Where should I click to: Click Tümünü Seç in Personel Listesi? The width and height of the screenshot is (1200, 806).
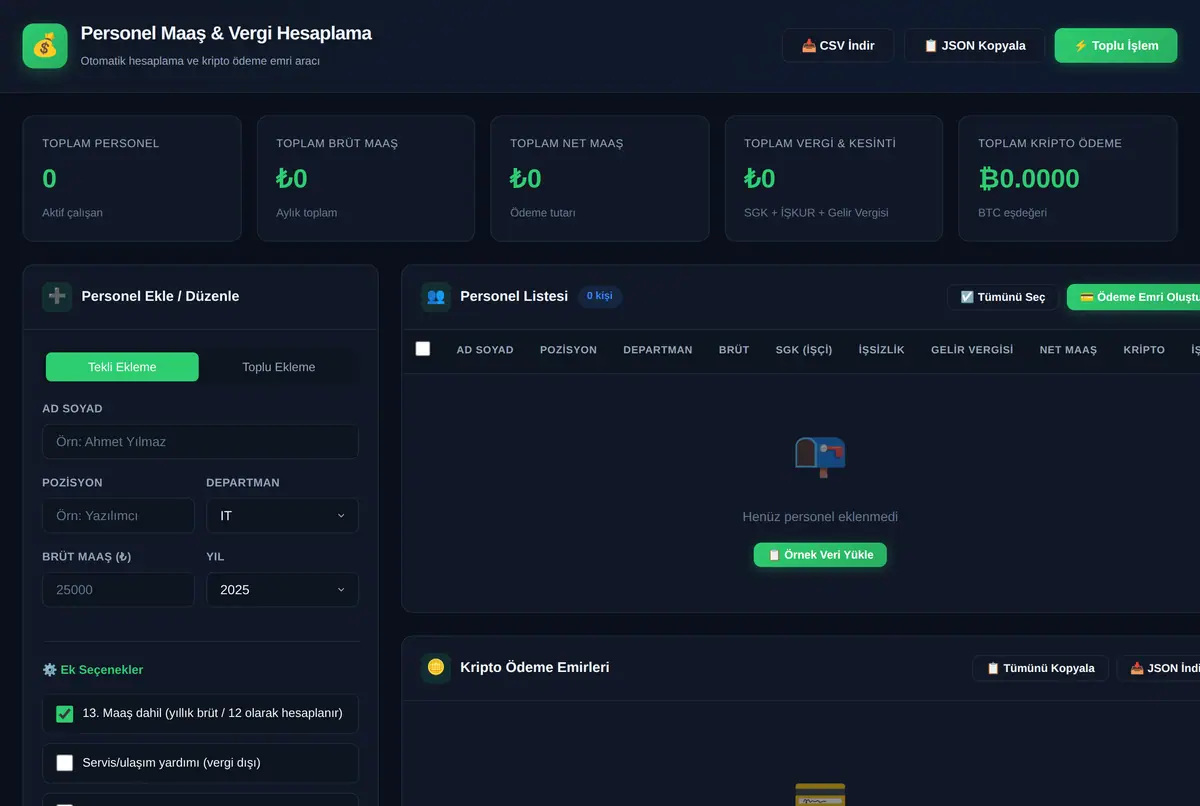[1003, 297]
